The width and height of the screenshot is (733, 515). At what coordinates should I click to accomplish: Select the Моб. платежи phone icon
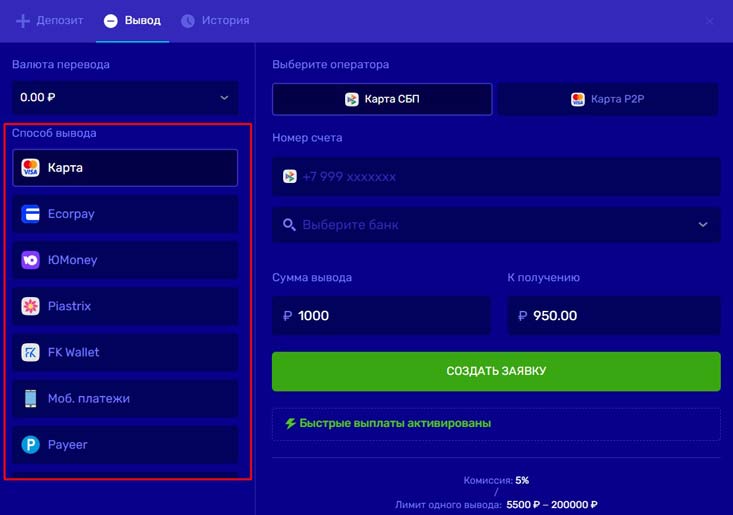pyautogui.click(x=30, y=398)
